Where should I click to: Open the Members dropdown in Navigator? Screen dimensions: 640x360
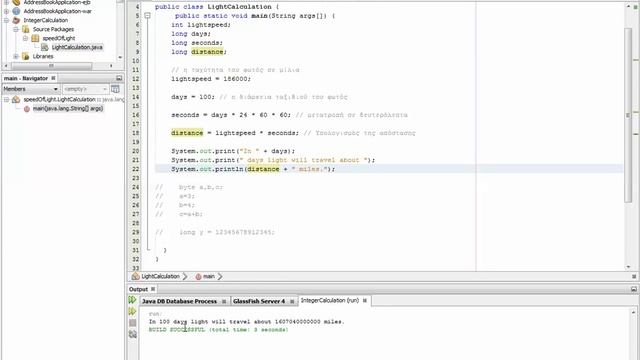tap(31, 89)
